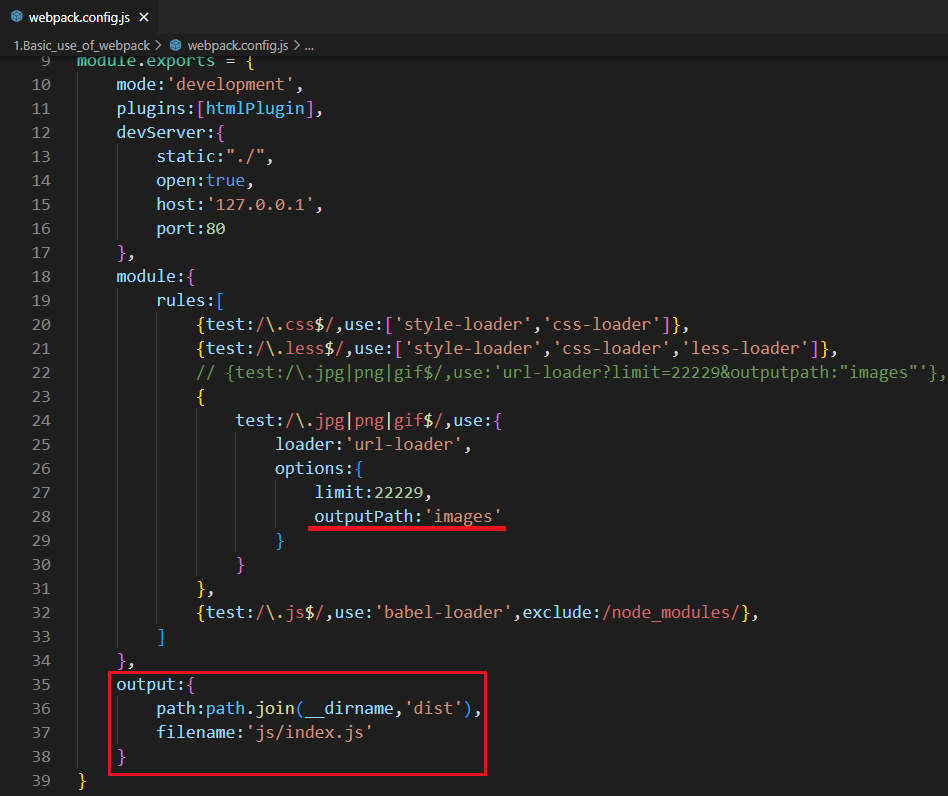
Task: Click the 'dist' string argument
Action: [433, 709]
